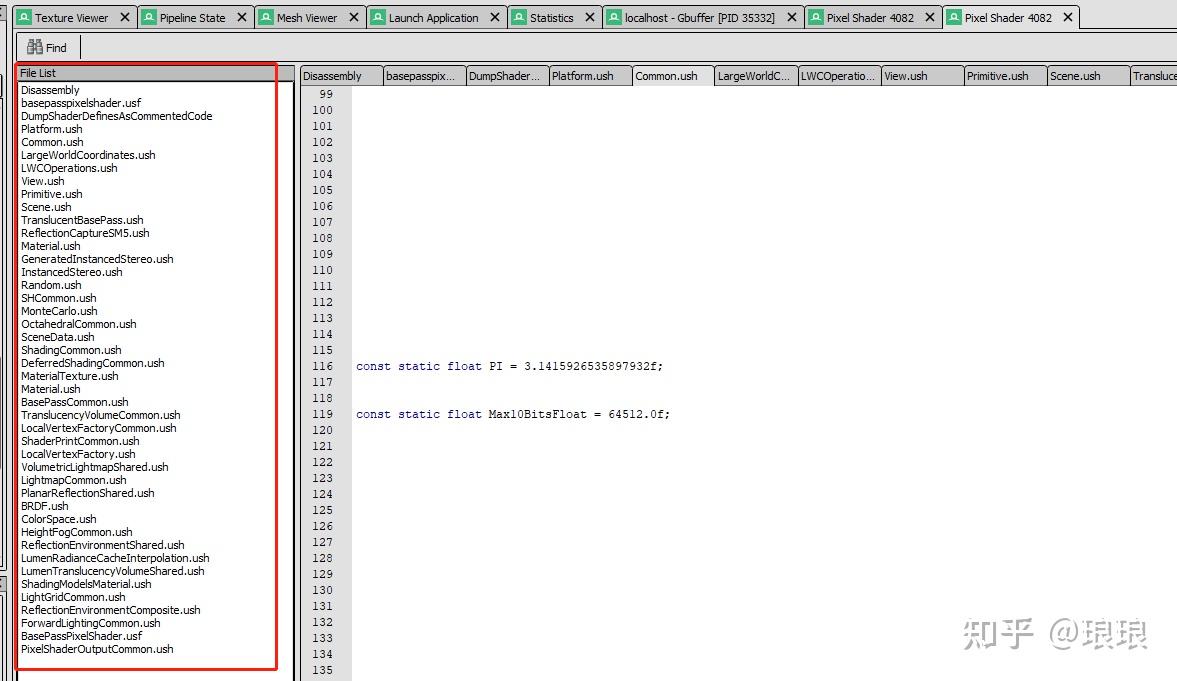The image size is (1177, 681).
Task: Open the Statistics tab
Action: 550,16
